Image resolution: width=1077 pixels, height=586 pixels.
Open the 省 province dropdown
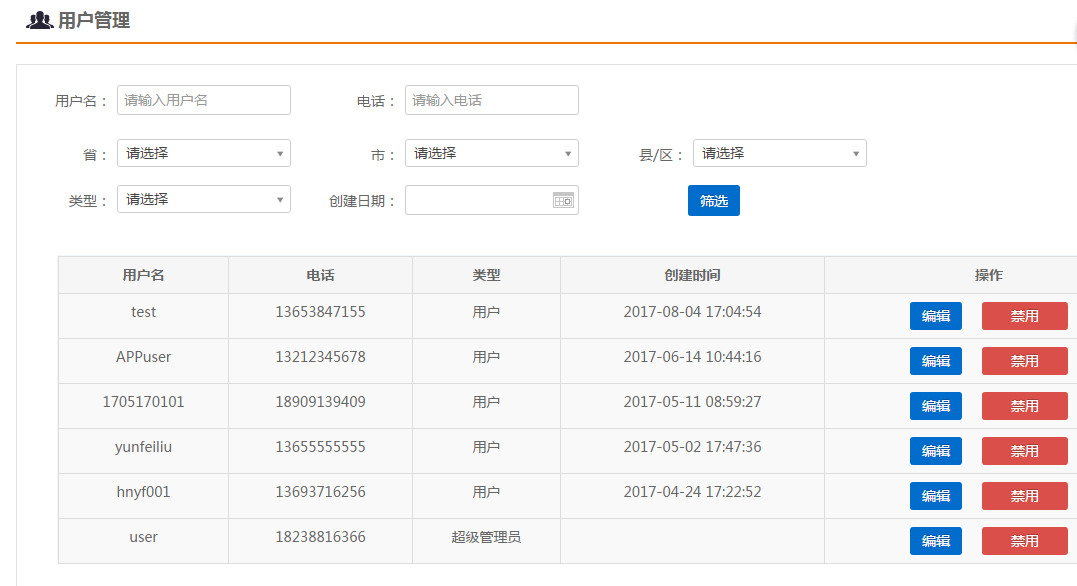coord(203,152)
